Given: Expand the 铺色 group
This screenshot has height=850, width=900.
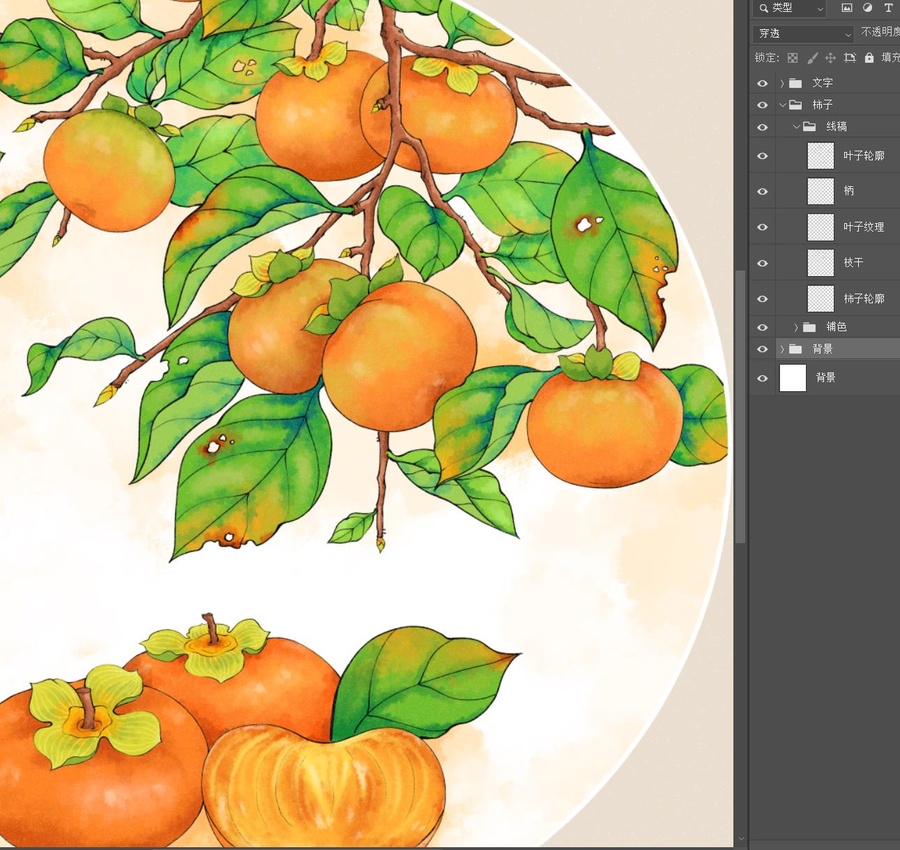Looking at the screenshot, I should pyautogui.click(x=796, y=328).
